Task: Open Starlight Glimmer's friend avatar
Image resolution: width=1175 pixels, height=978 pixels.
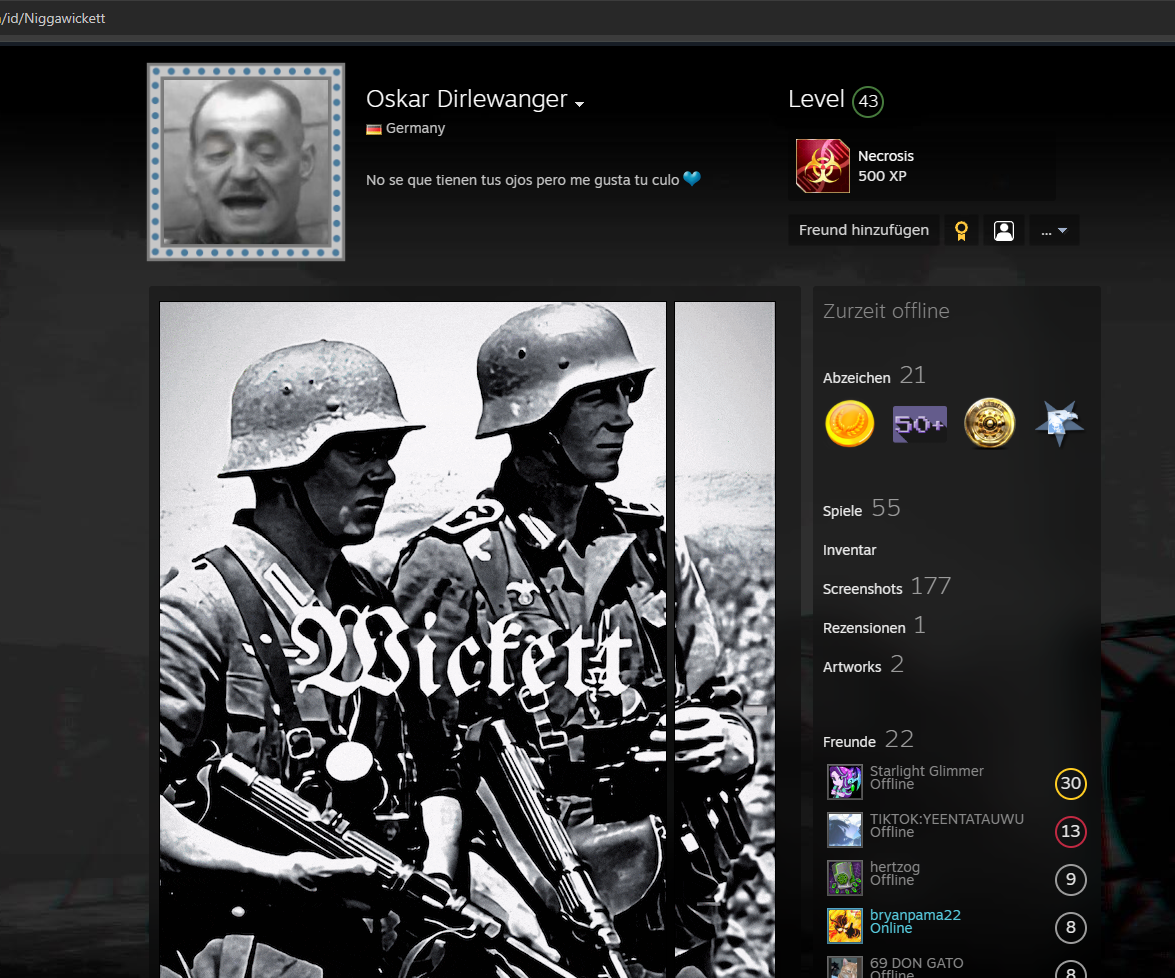Action: (844, 781)
